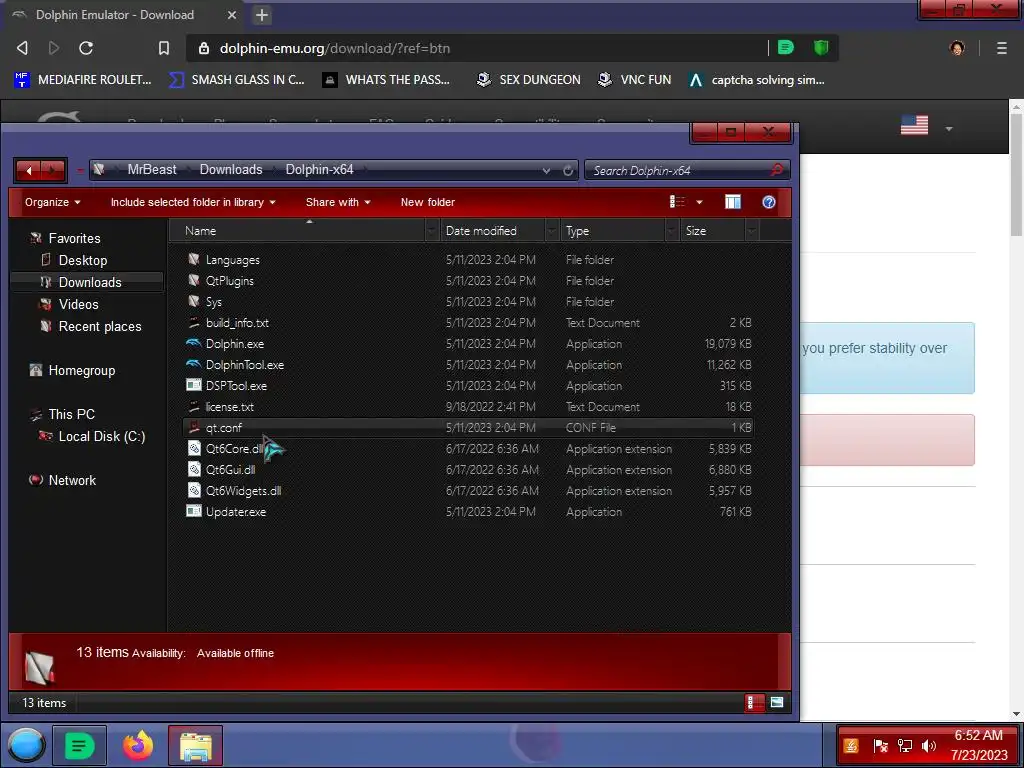
Task: Select Updater.exe file
Action: pyautogui.click(x=235, y=512)
